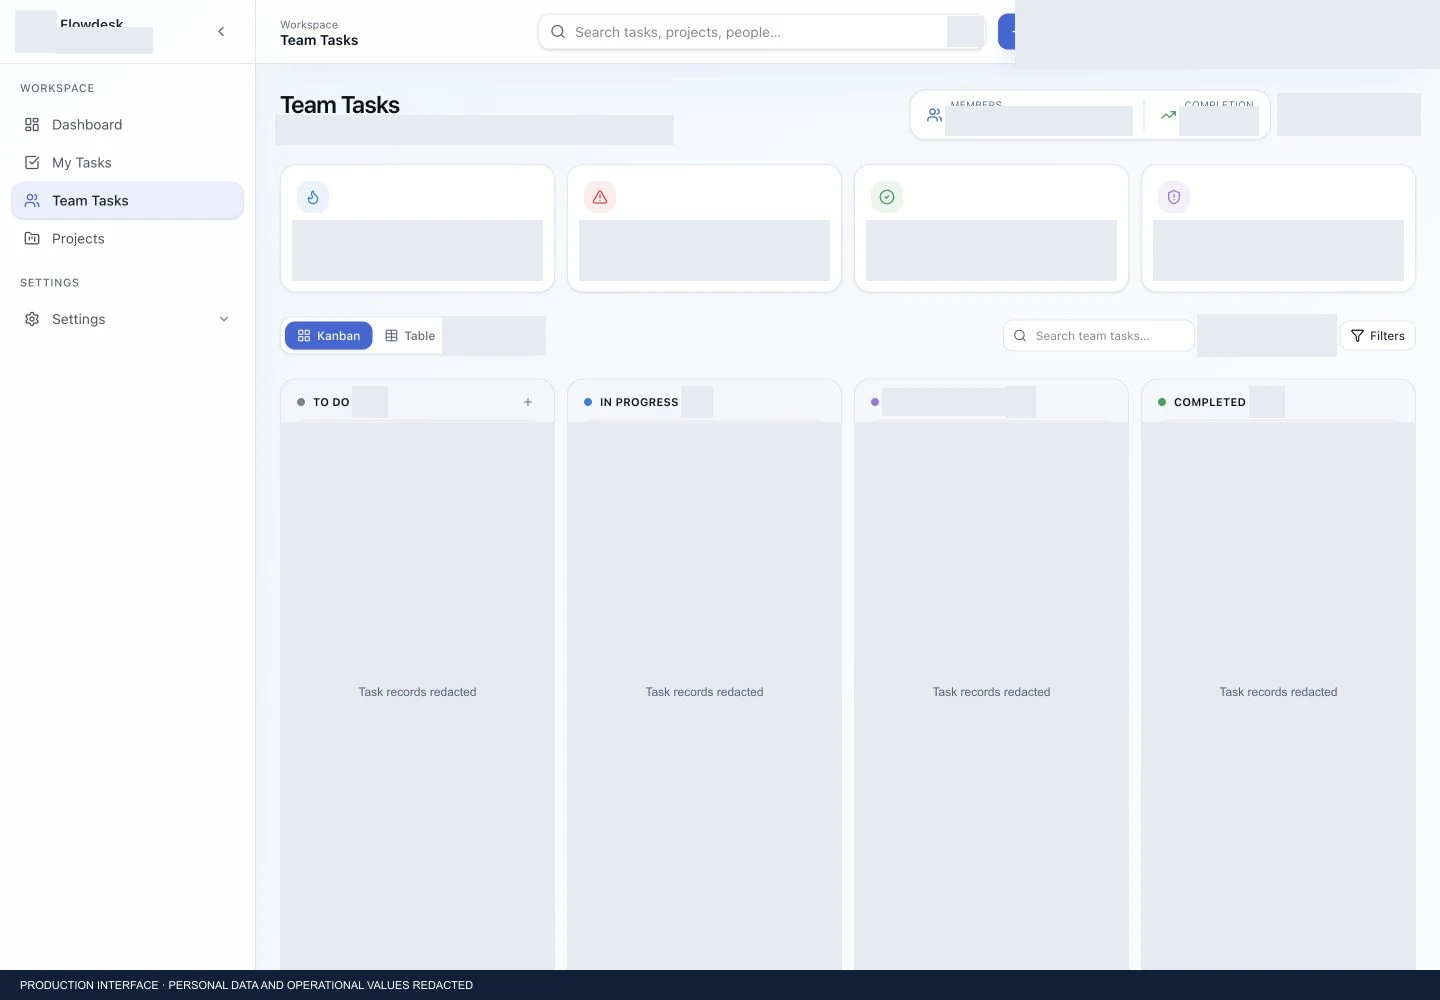Click the TO DO column header label
1440x1000 pixels.
click(331, 402)
